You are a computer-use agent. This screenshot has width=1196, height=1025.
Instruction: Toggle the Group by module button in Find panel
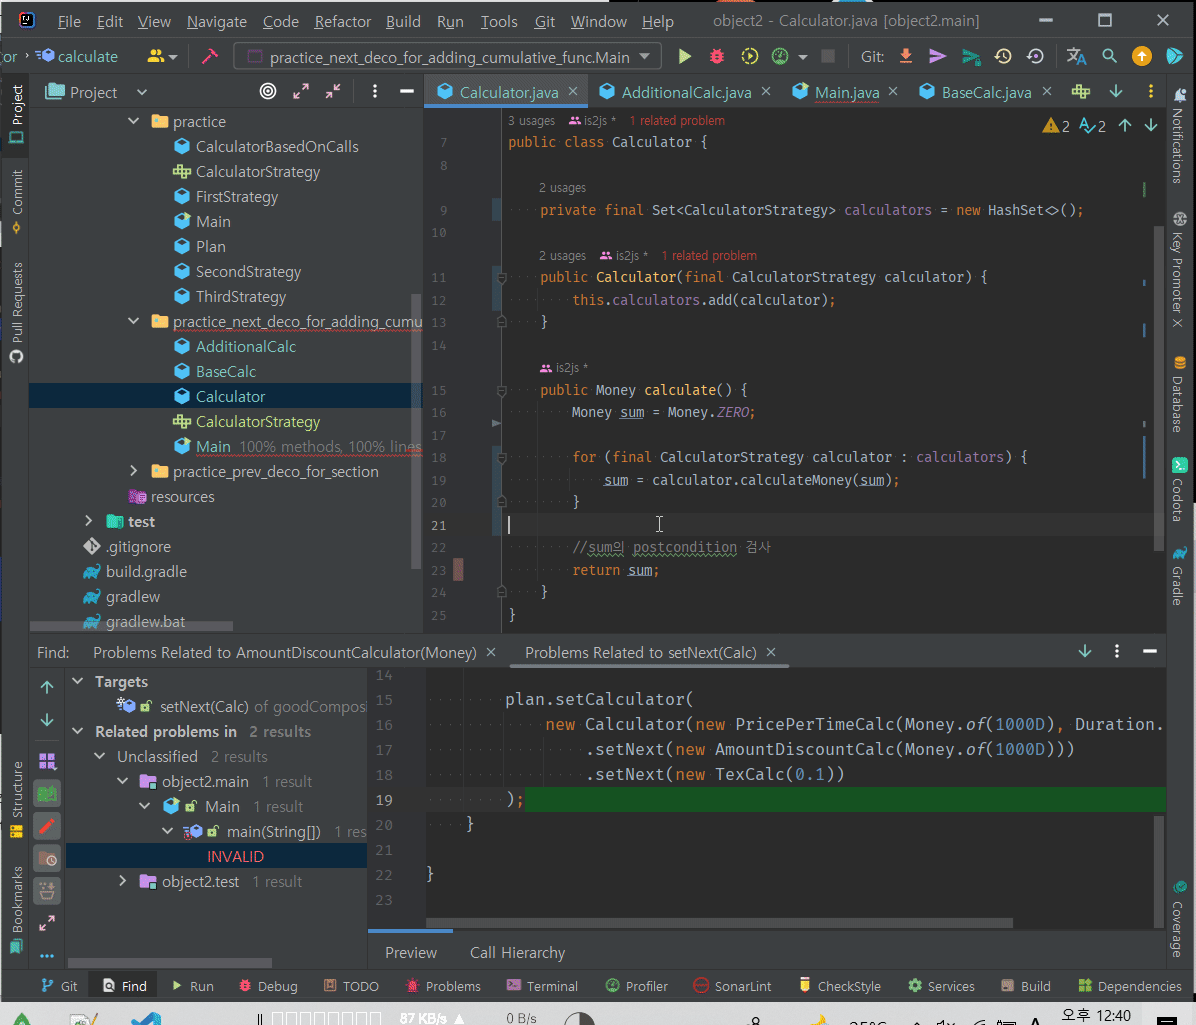click(47, 762)
